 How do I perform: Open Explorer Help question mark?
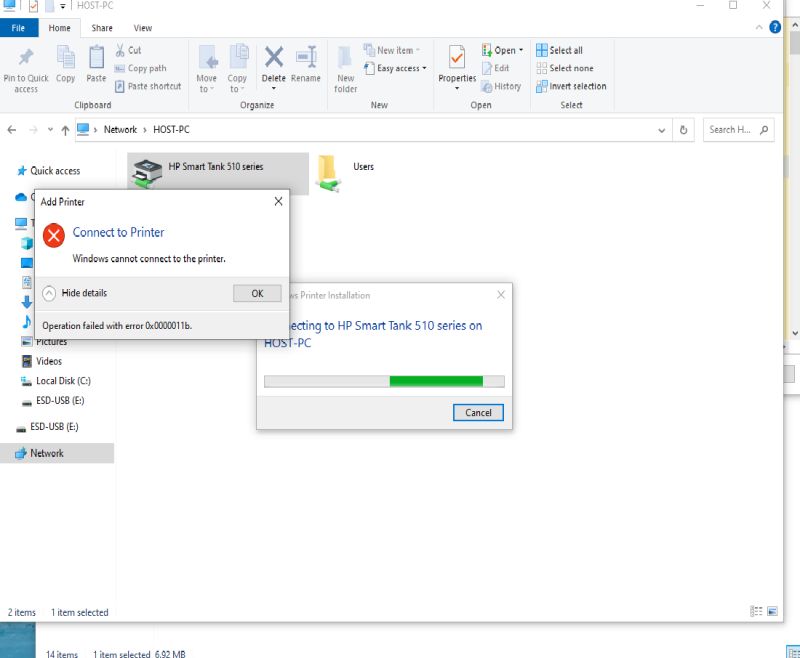(x=774, y=27)
